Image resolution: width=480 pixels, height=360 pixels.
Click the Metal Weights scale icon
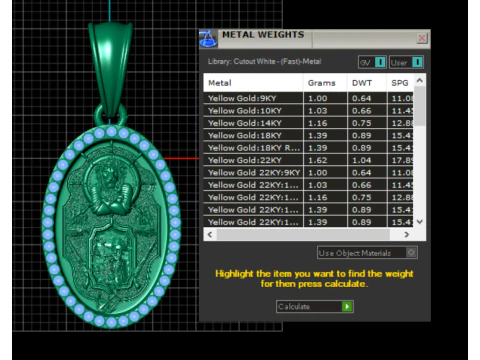[x=208, y=39]
